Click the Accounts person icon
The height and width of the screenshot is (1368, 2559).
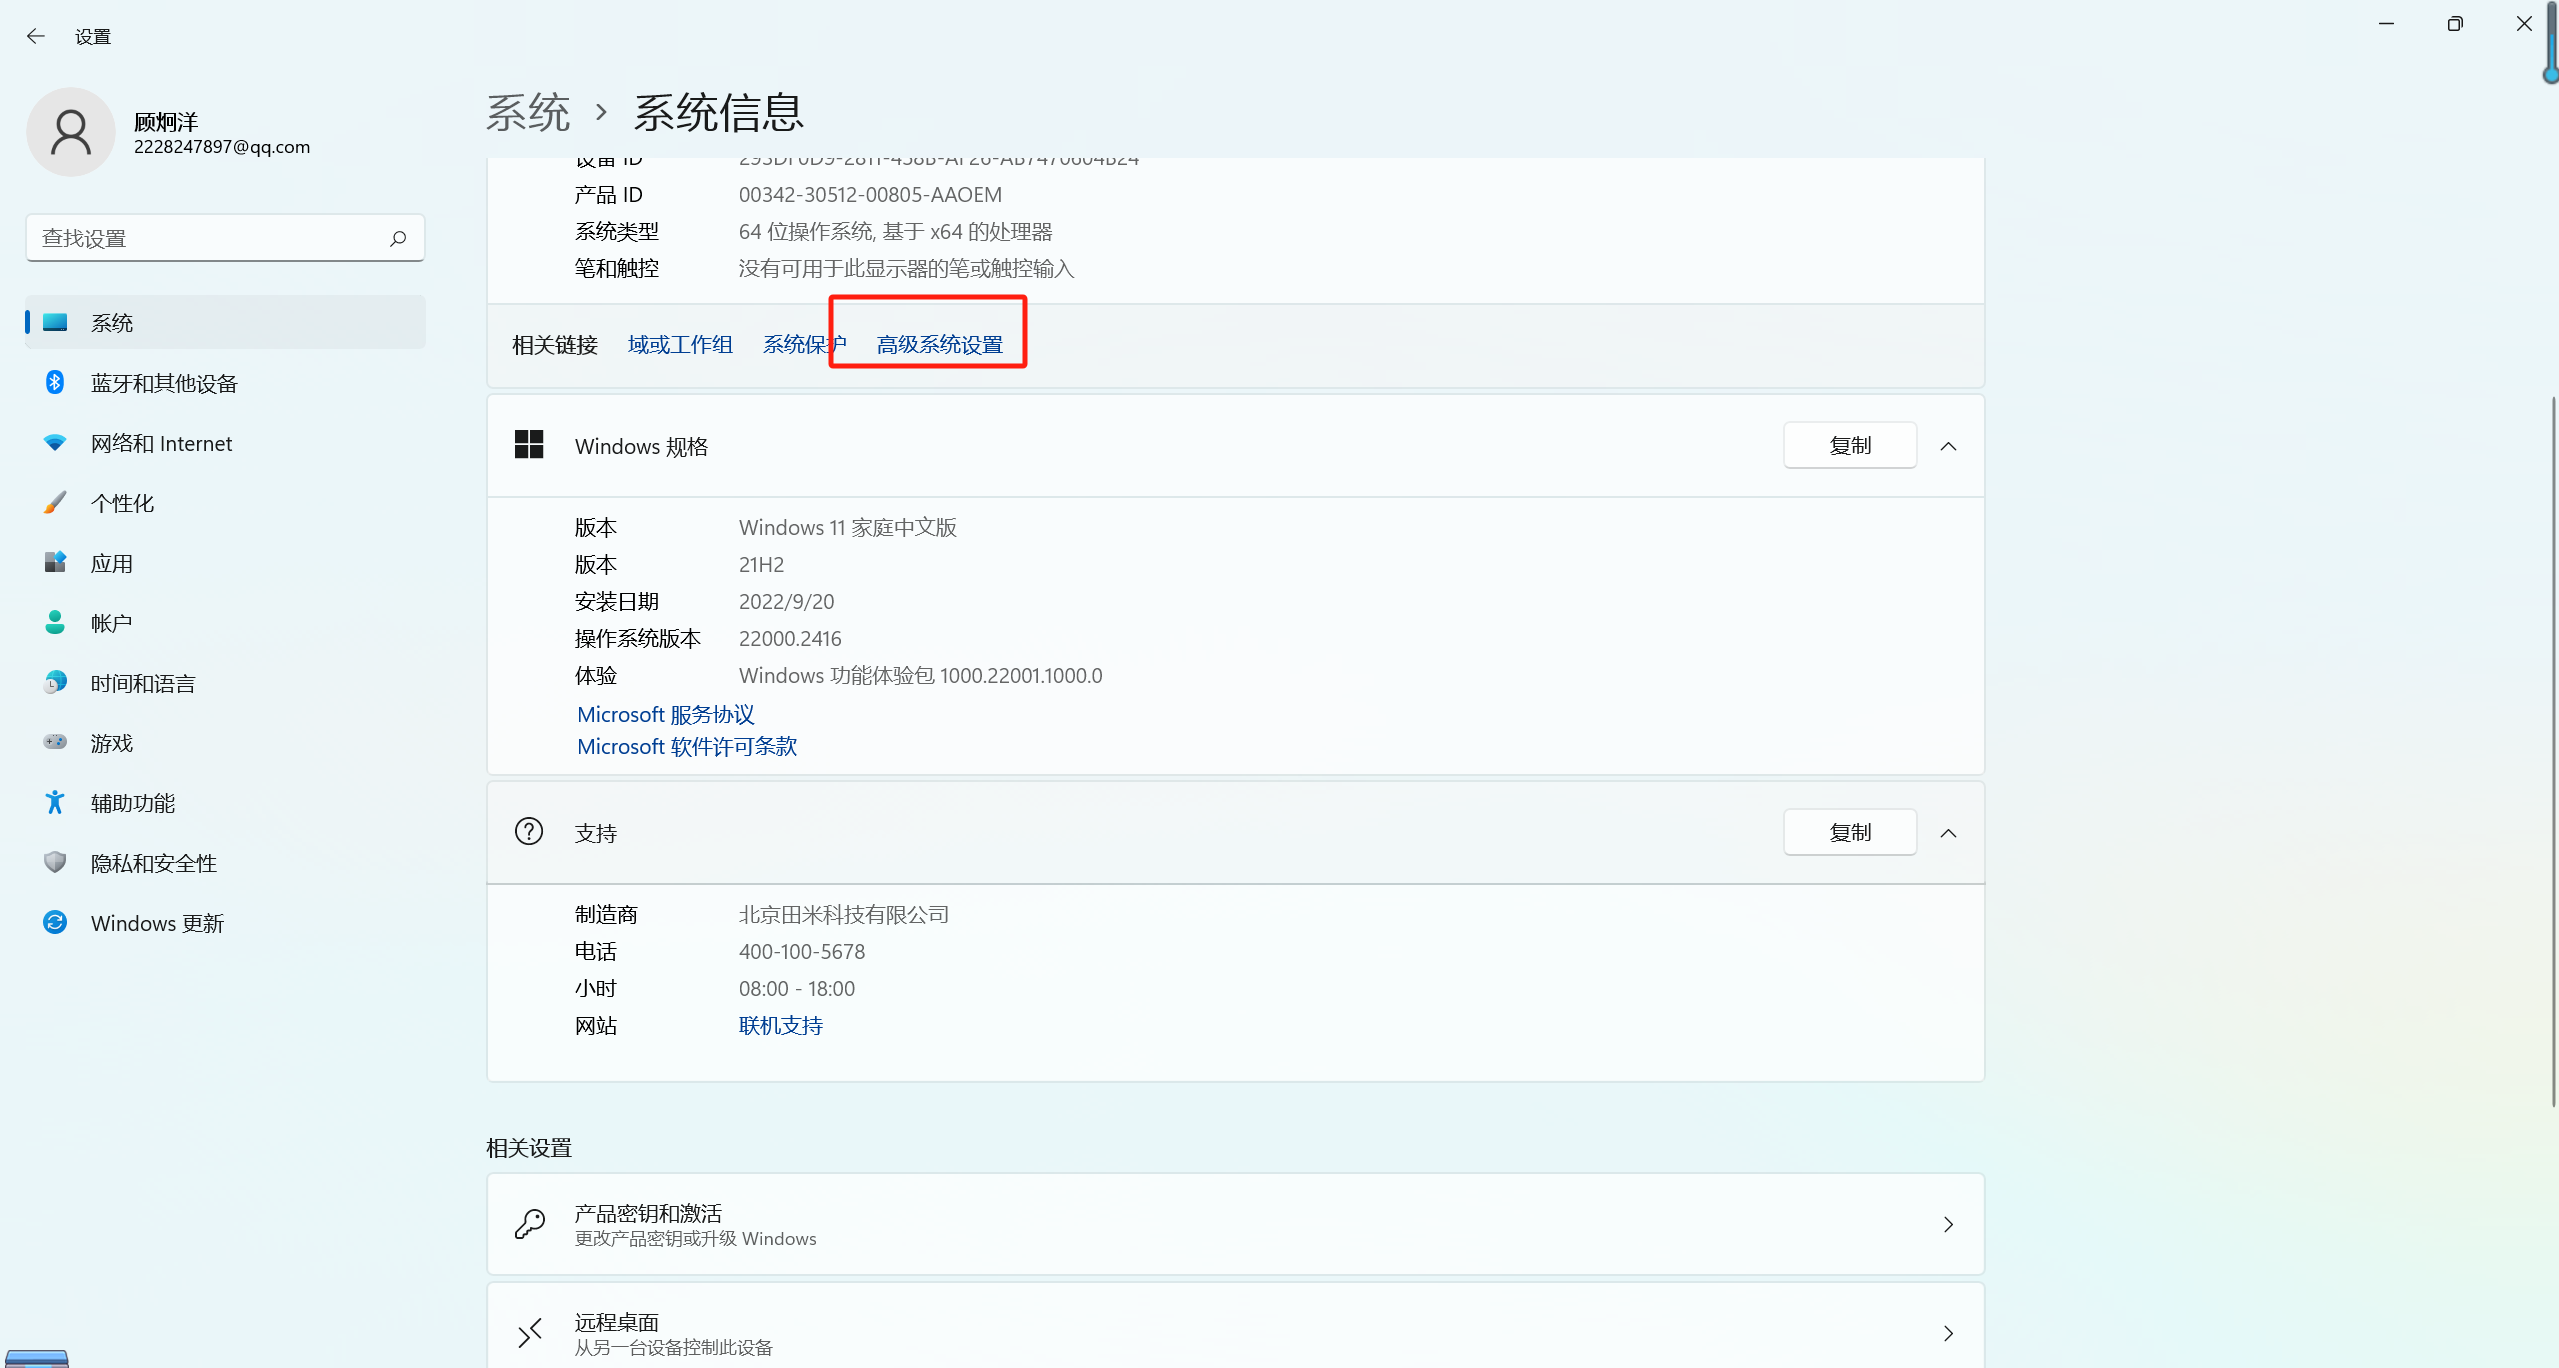55,622
